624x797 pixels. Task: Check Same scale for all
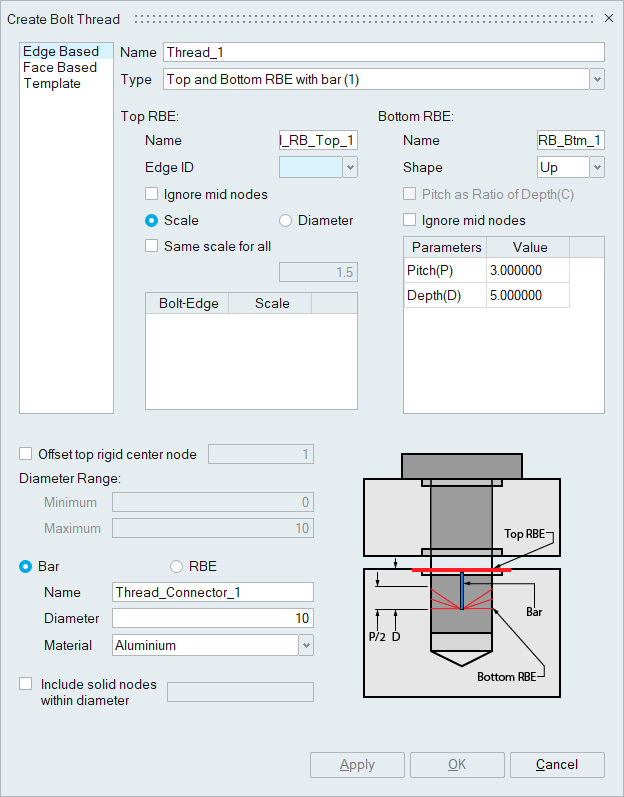pos(152,246)
